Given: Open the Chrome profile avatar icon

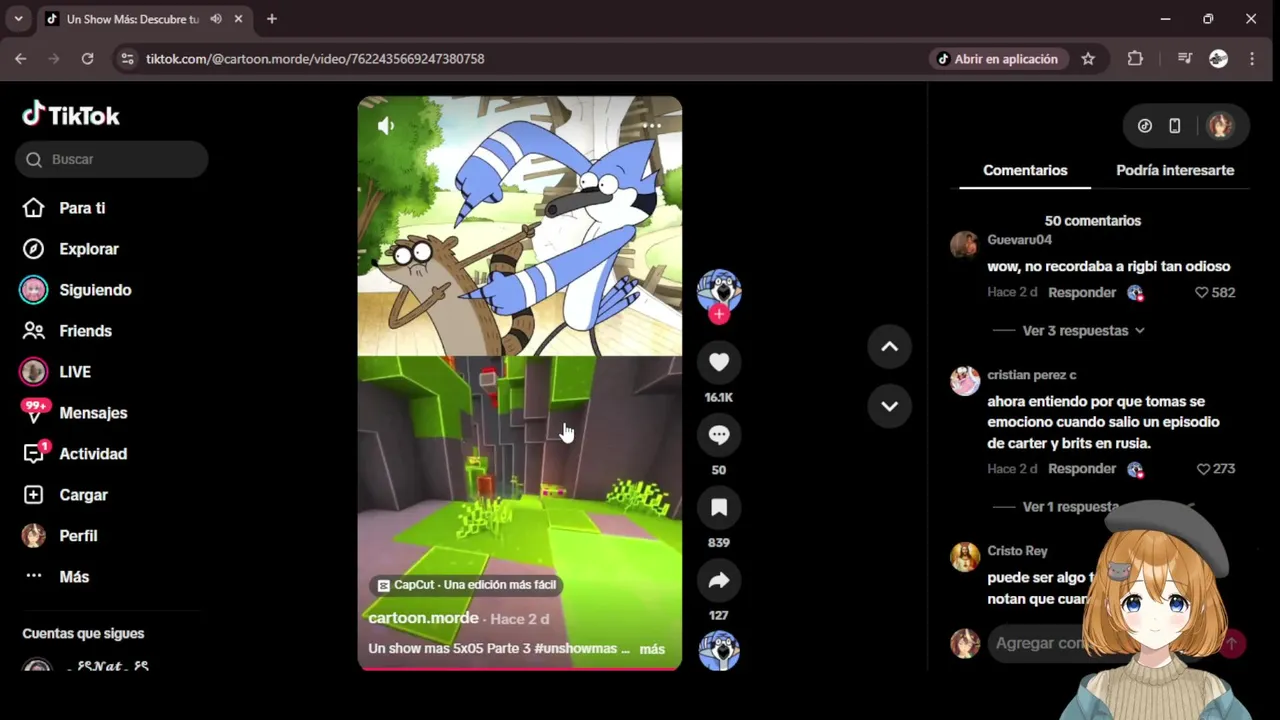Looking at the screenshot, I should pyautogui.click(x=1218, y=59).
